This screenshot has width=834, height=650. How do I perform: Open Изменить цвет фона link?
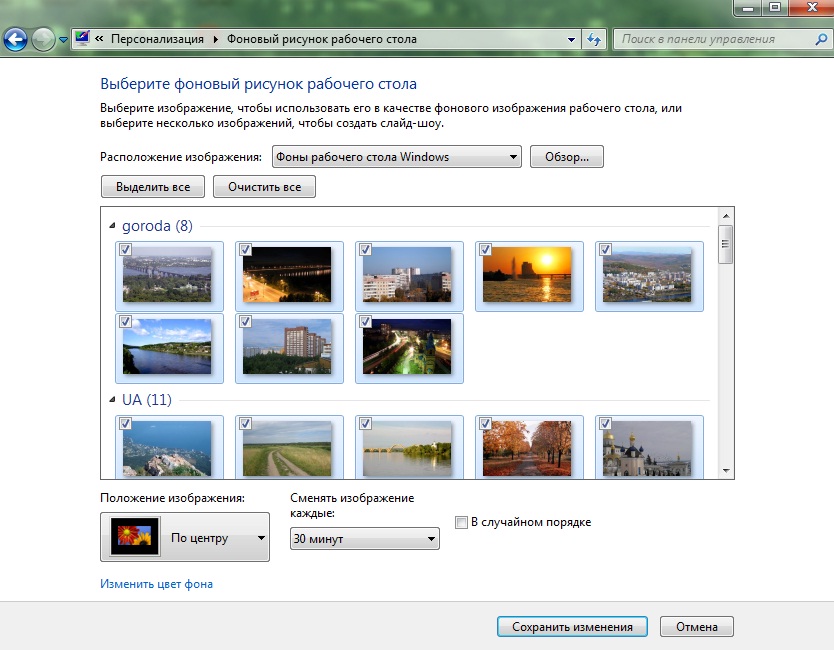tap(156, 584)
